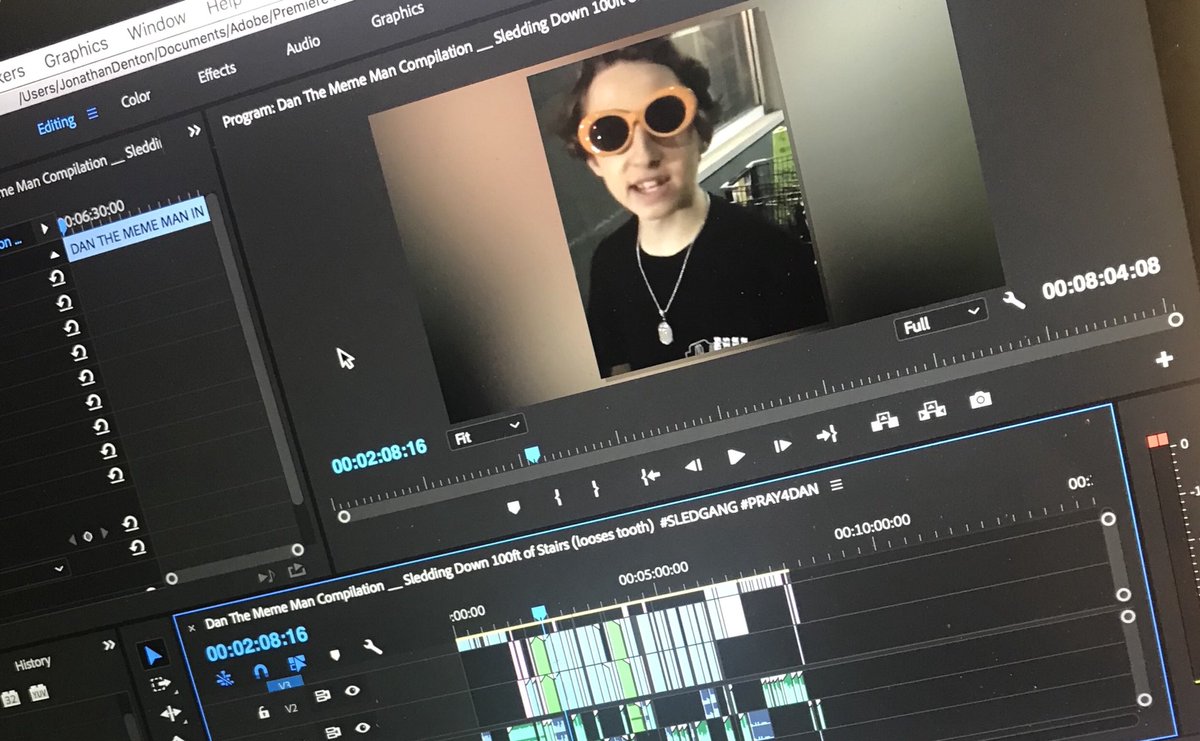Viewport: 1200px width, 741px height.
Task: Play the sequence in the Program Monitor
Action: point(736,456)
